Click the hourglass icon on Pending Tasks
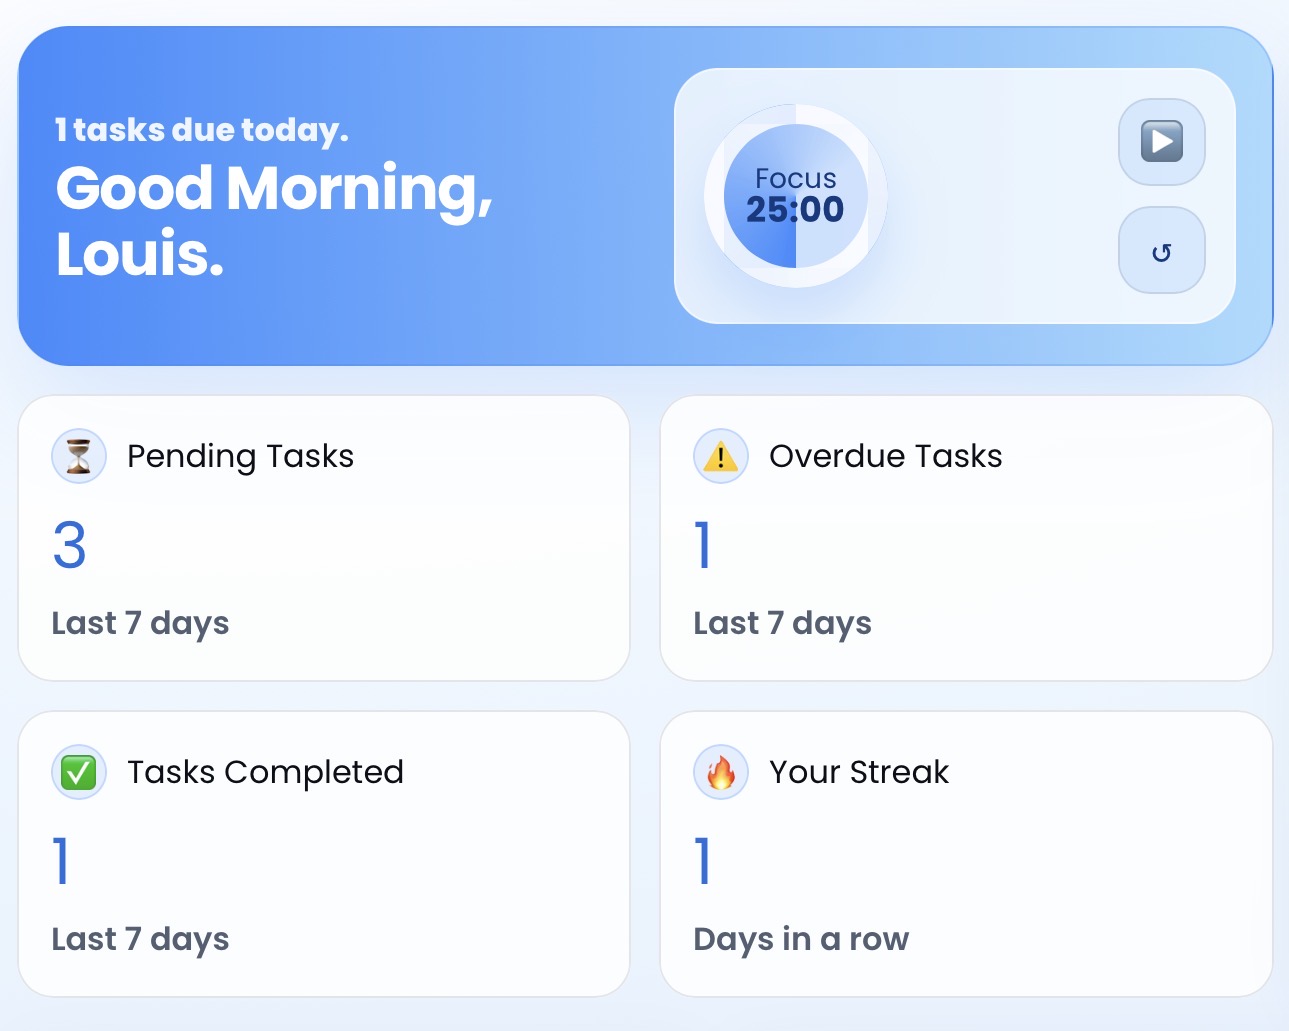The width and height of the screenshot is (1289, 1031). pos(79,456)
